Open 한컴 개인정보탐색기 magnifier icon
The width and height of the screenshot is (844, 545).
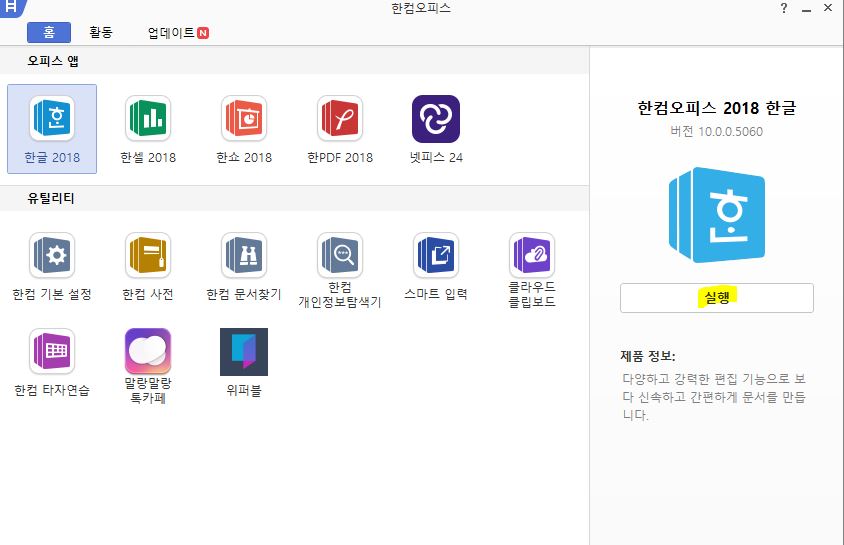340,255
